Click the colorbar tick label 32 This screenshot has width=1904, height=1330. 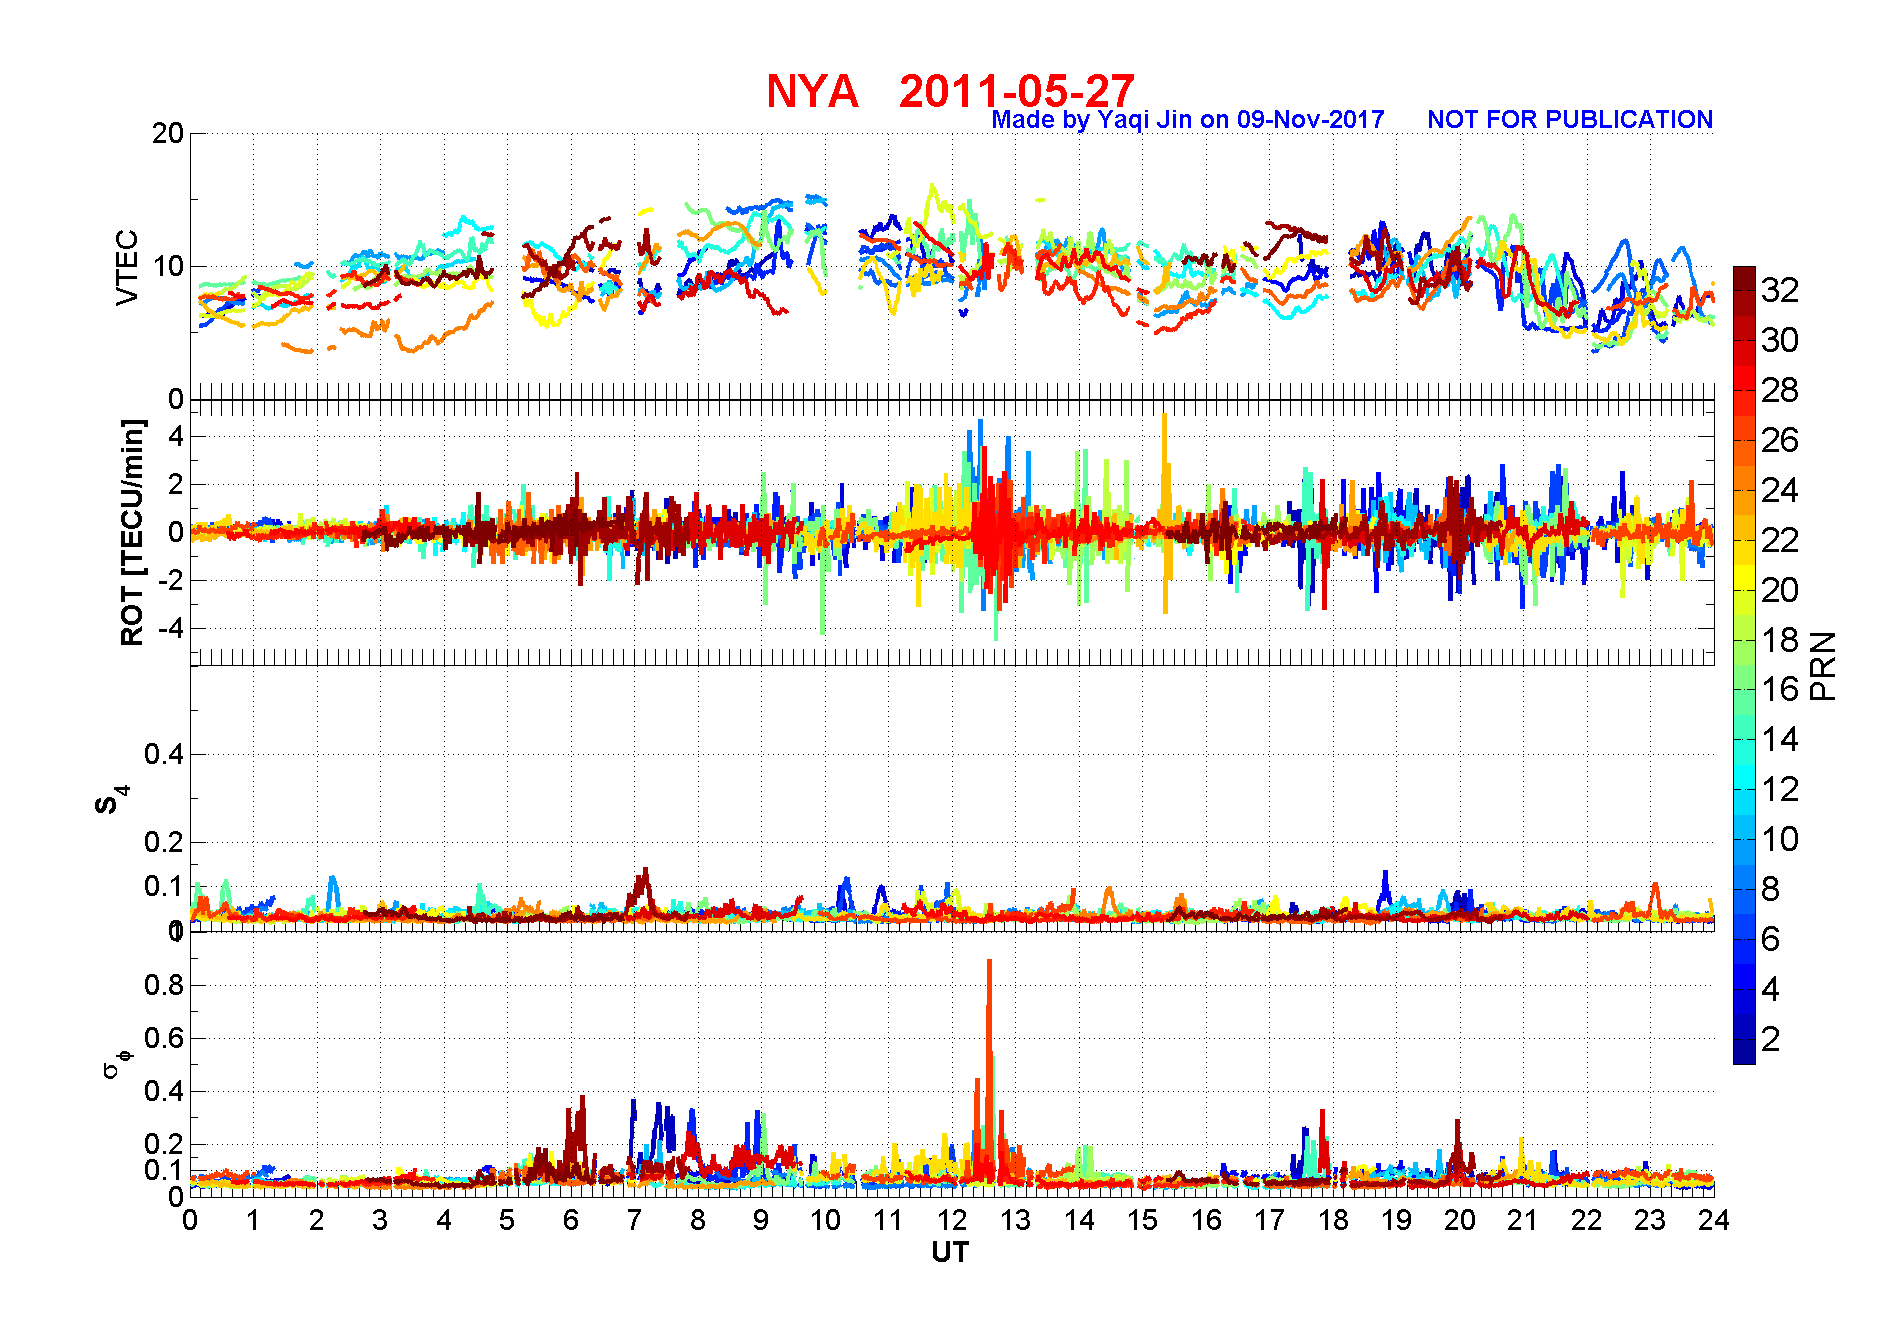(x=1780, y=290)
